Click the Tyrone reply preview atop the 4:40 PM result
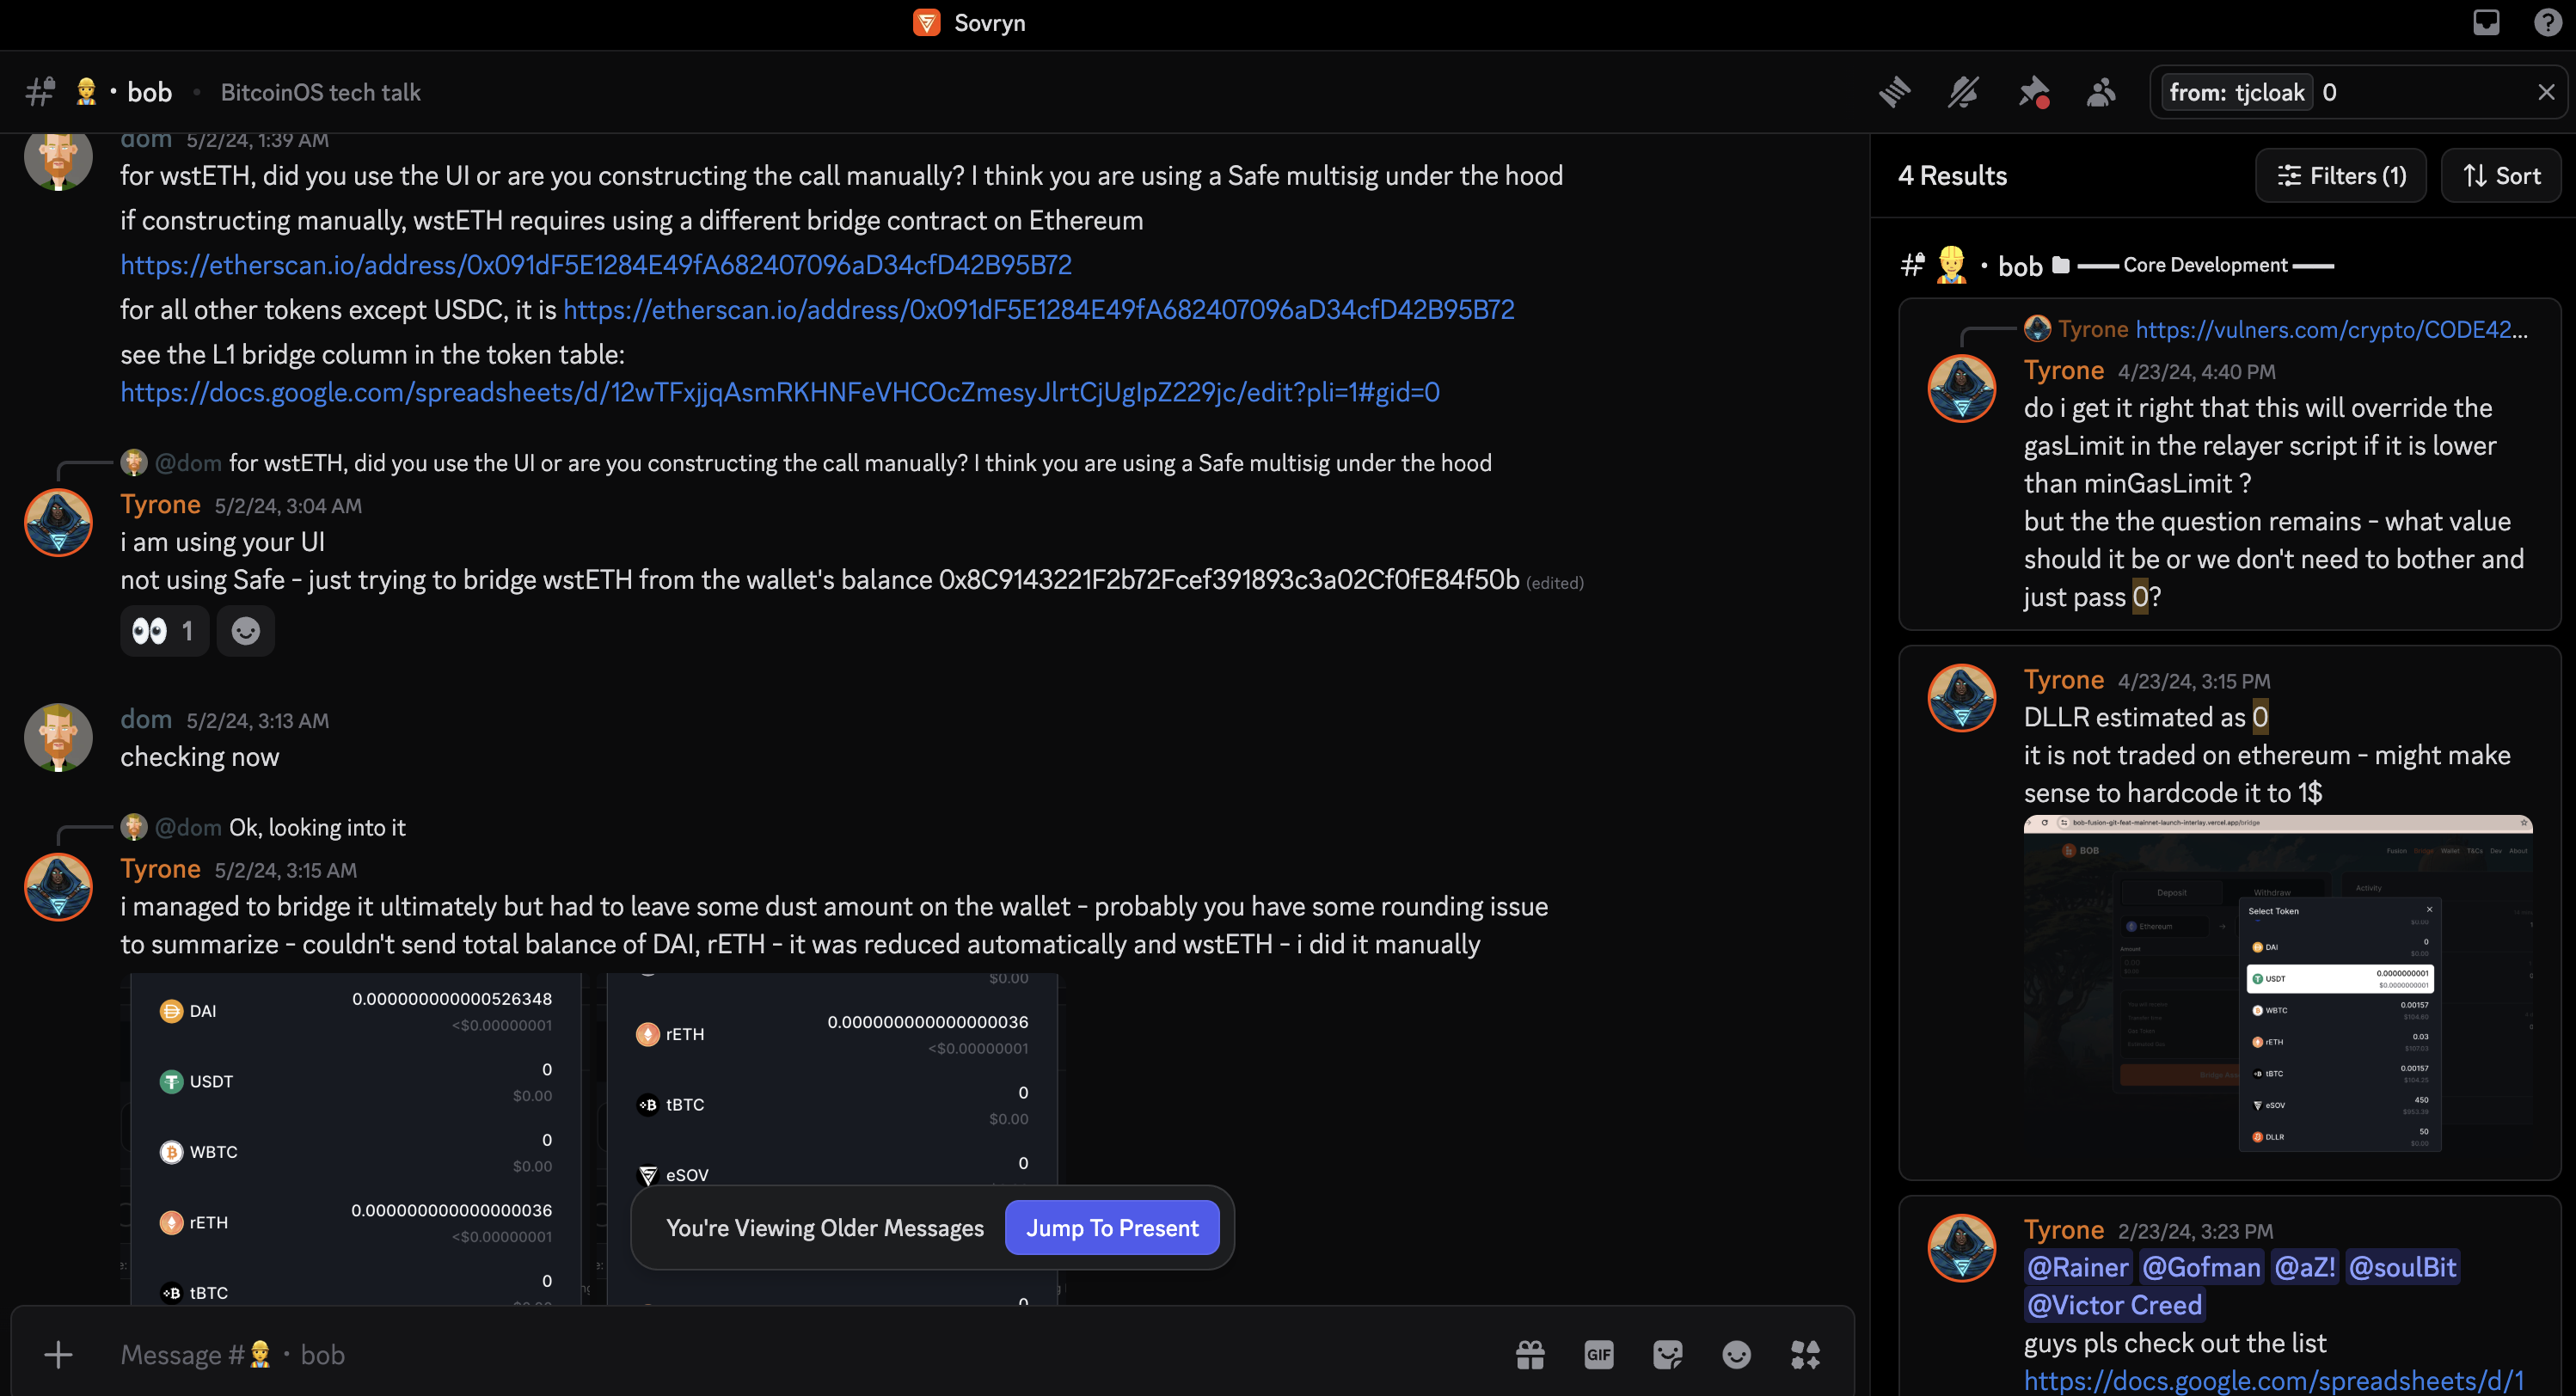 click(x=2277, y=329)
